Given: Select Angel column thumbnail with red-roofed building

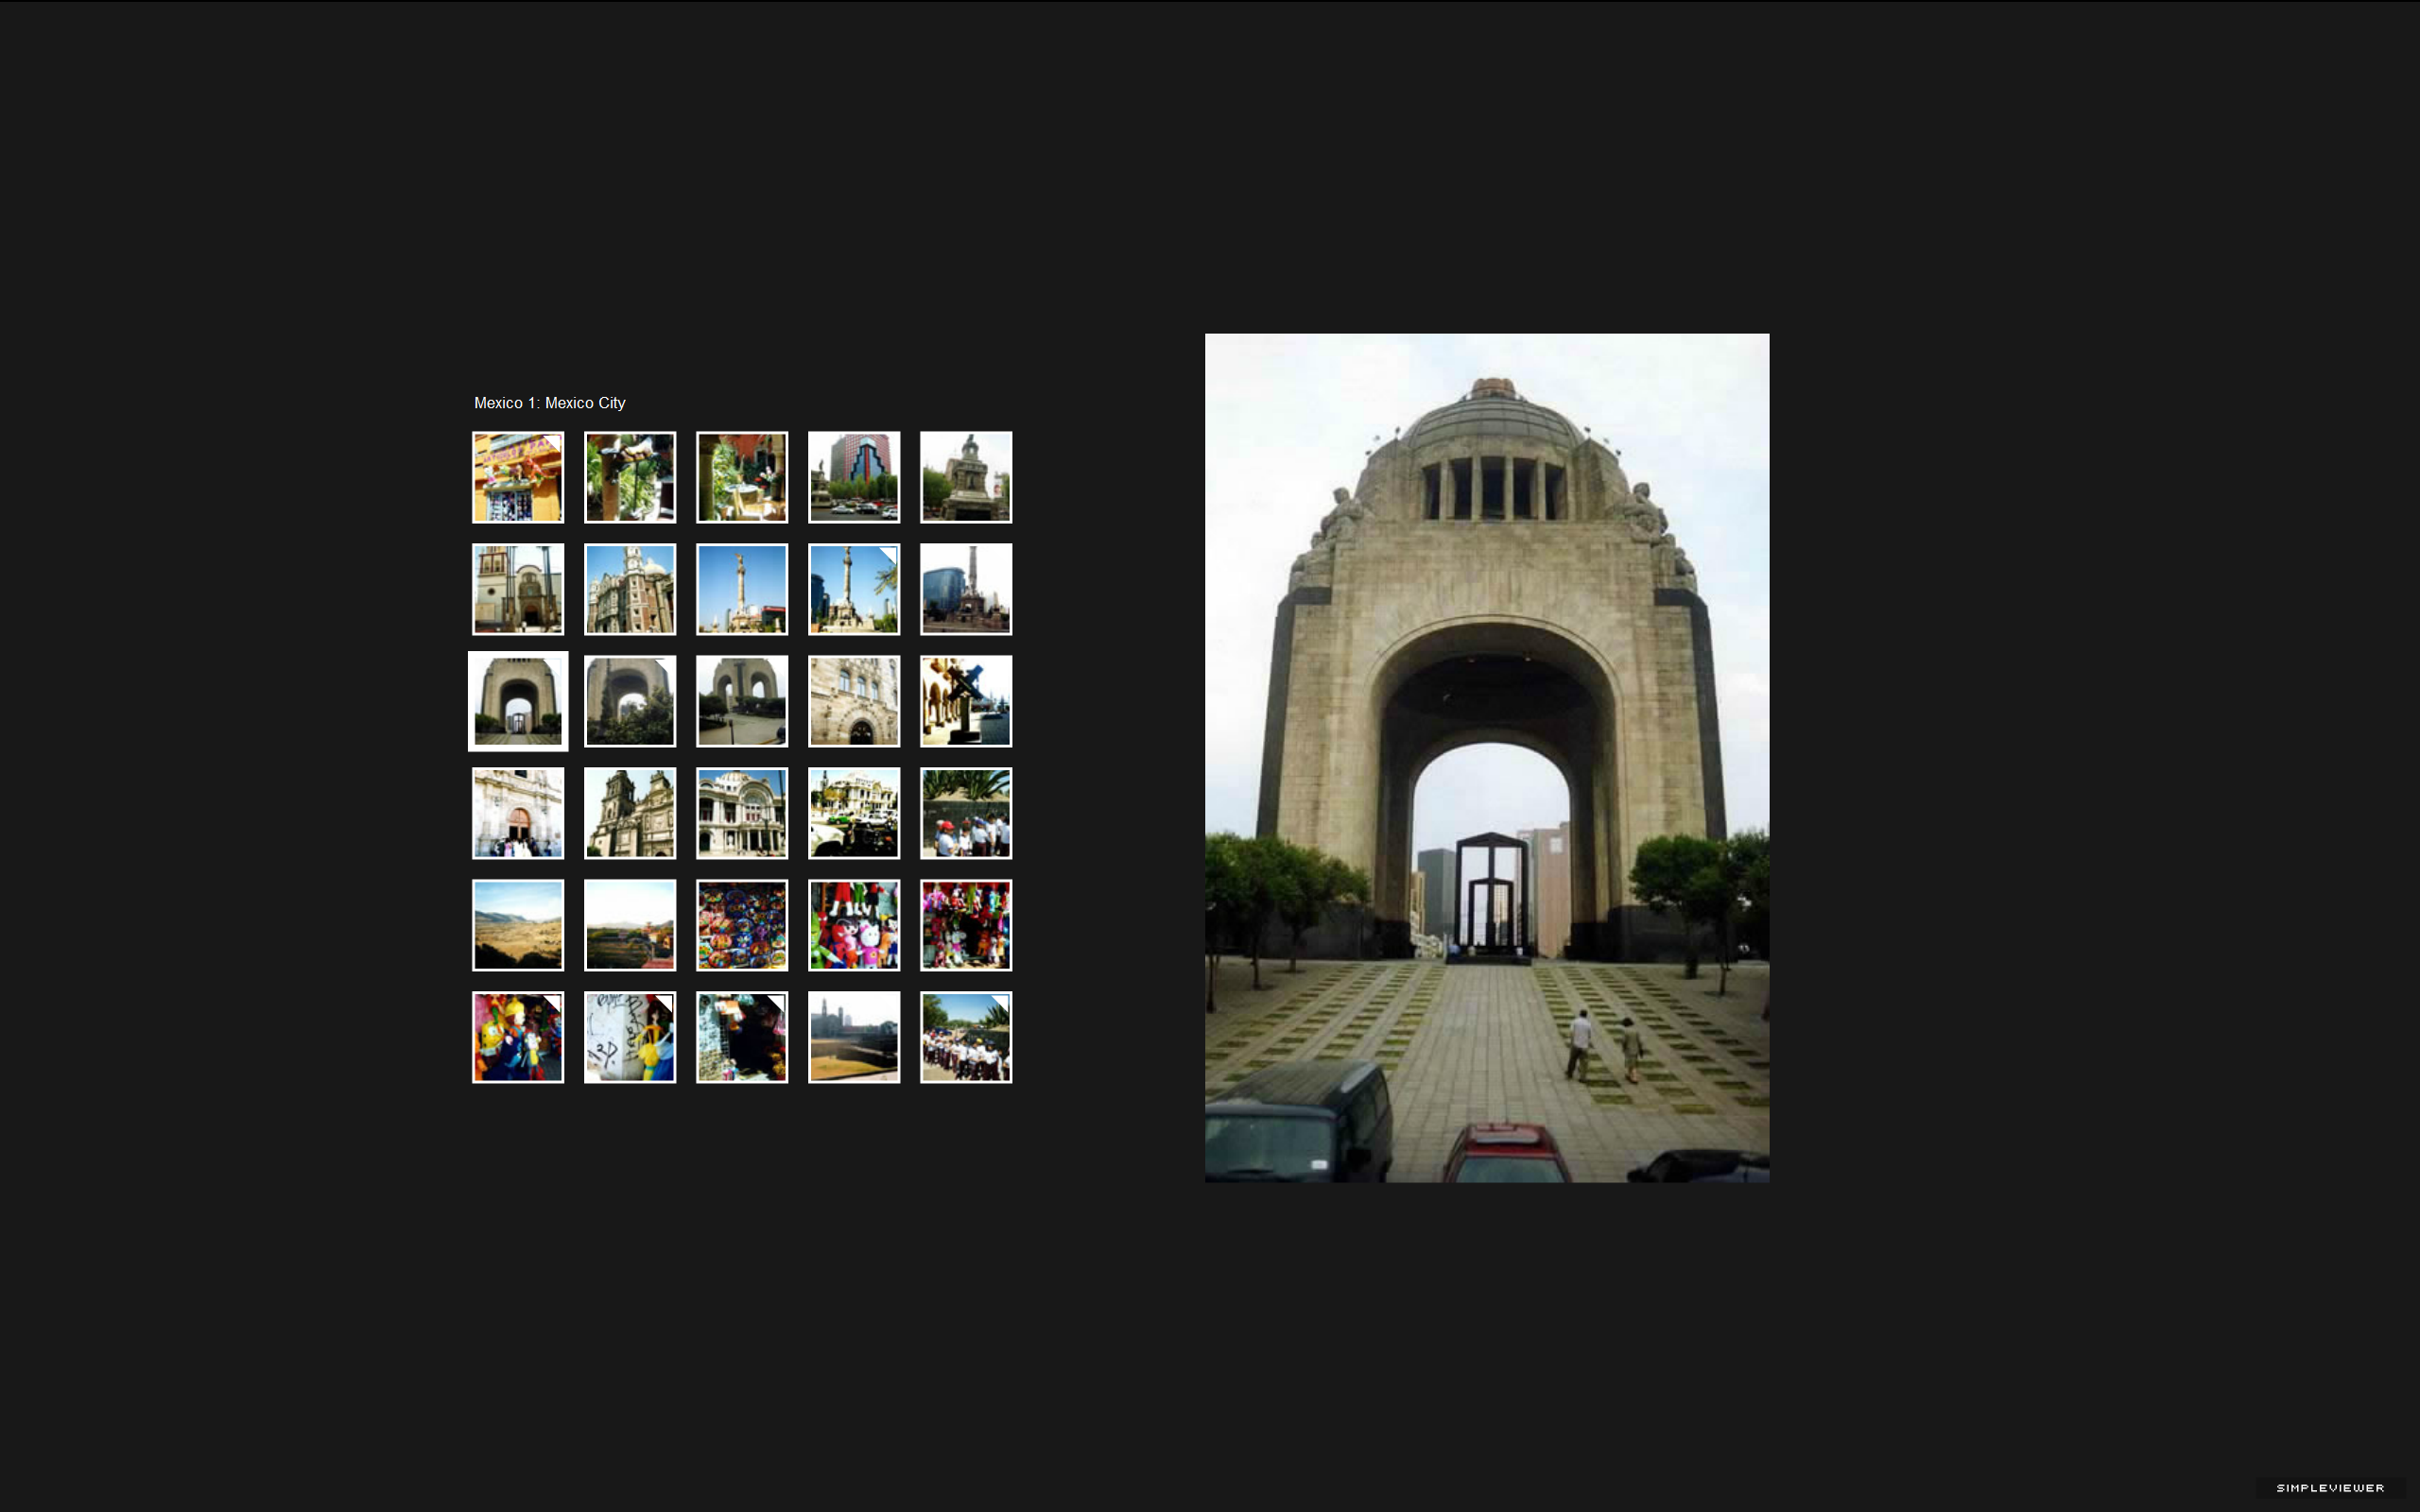Looking at the screenshot, I should coord(742,589).
